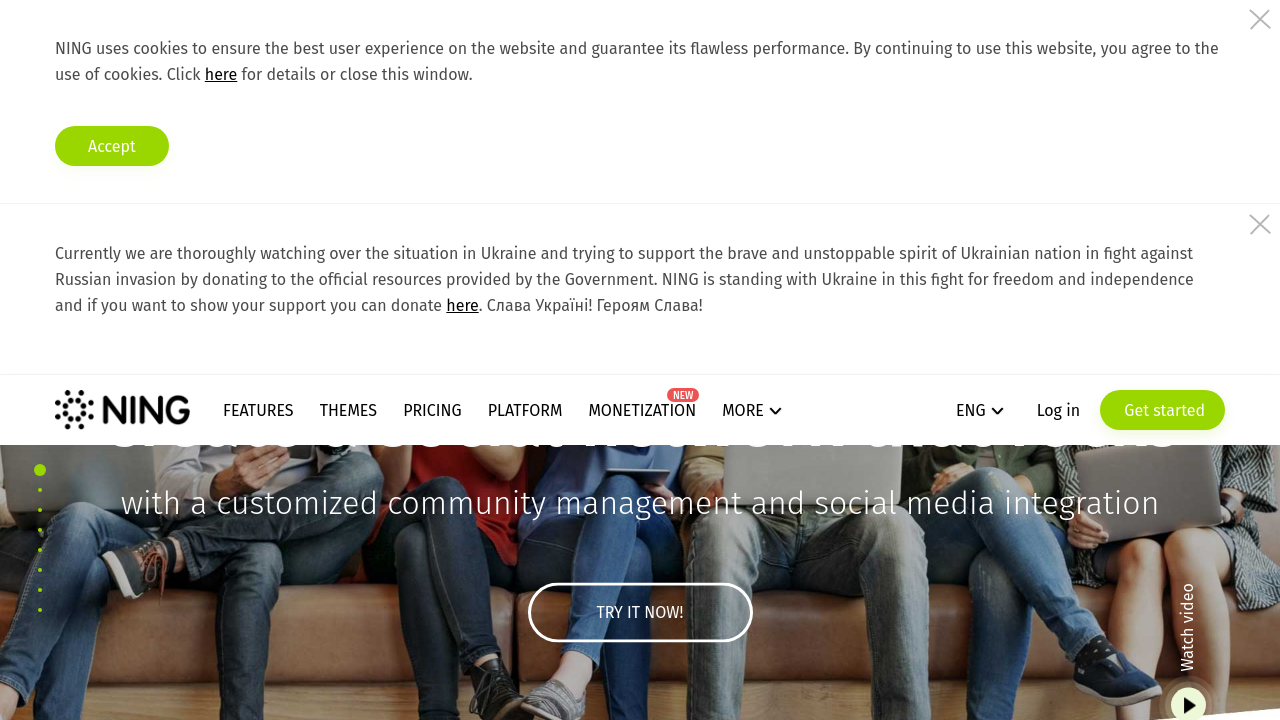Select the last slide indicator dot
Image resolution: width=1280 pixels, height=720 pixels.
coord(40,610)
